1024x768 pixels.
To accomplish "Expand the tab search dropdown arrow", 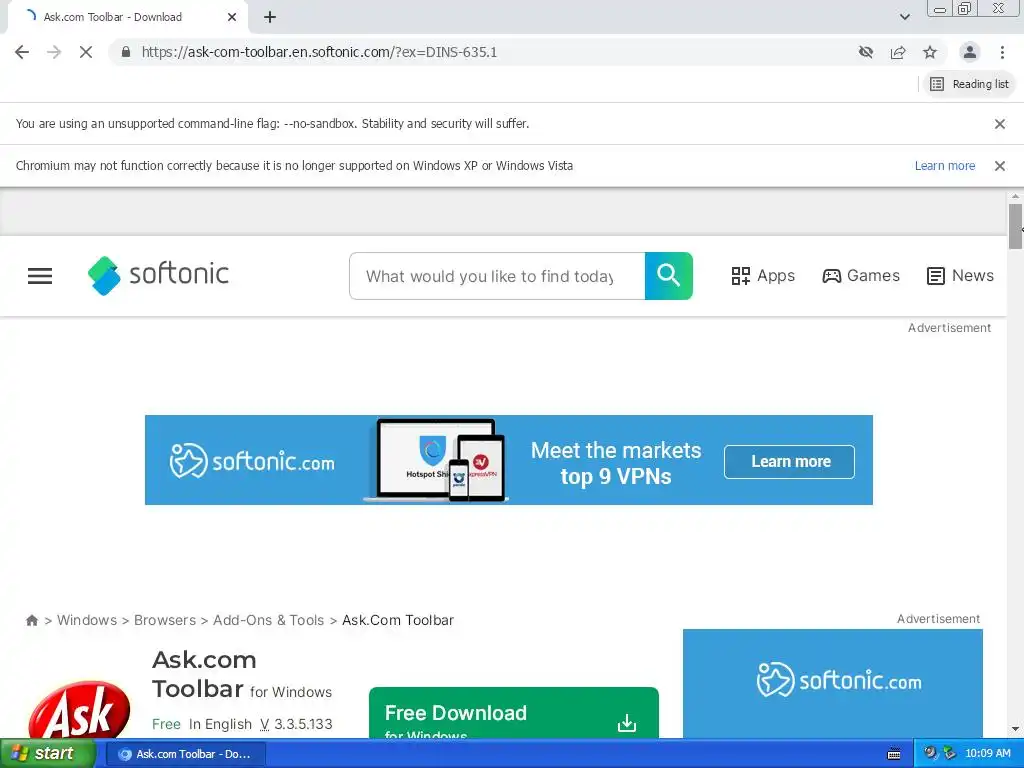I will point(904,17).
